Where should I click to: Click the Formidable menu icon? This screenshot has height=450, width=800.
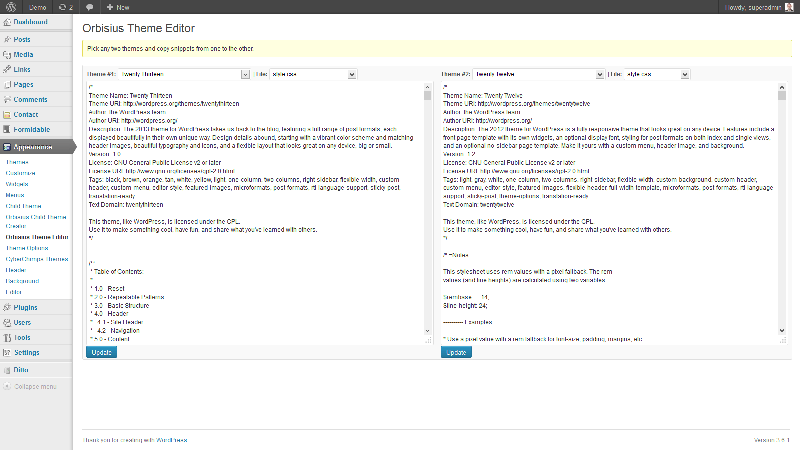pos(7,130)
